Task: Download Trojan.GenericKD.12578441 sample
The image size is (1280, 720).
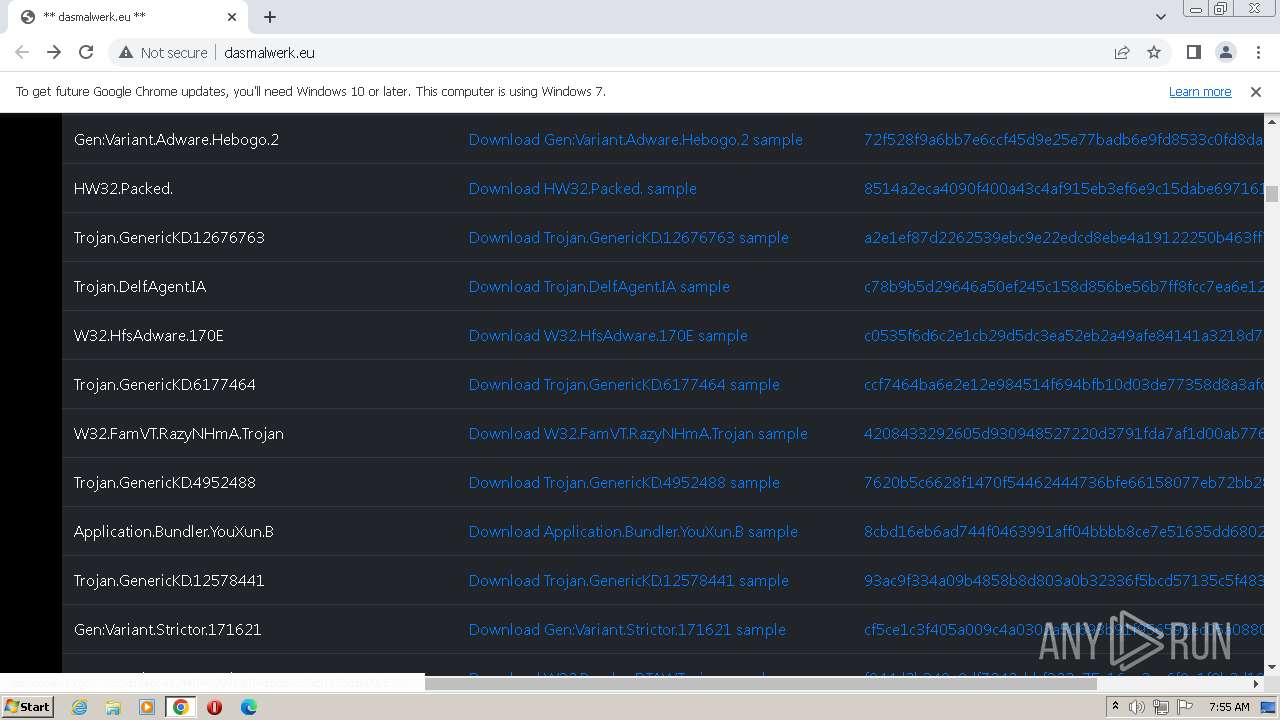Action: click(x=628, y=581)
